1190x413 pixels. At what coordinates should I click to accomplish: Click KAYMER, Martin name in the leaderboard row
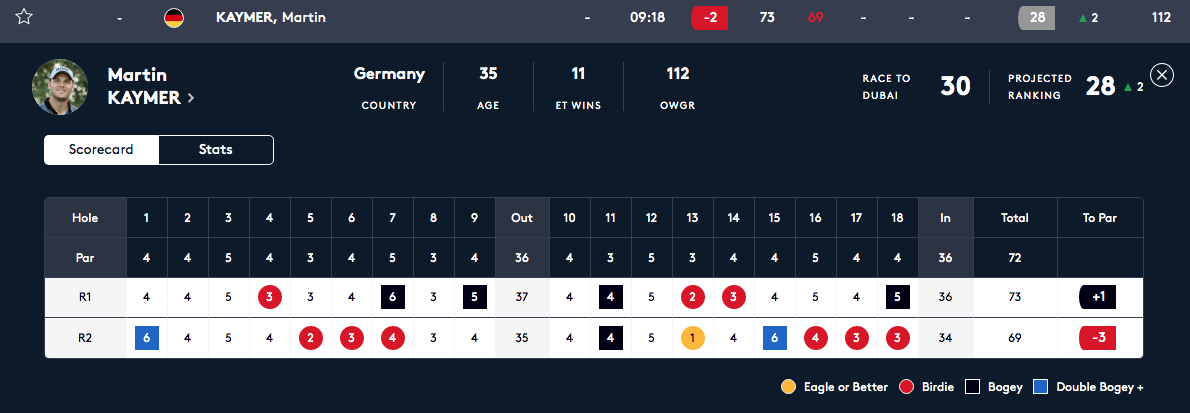271,17
